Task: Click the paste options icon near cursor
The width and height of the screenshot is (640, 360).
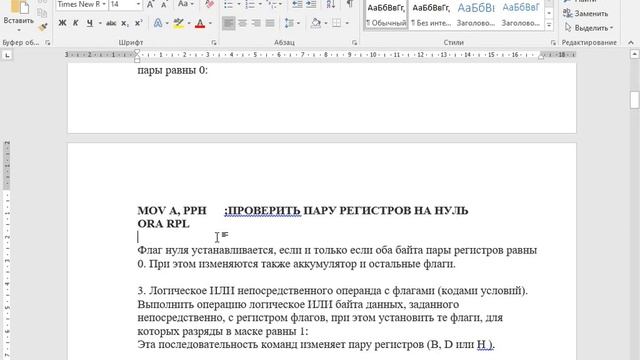Action: (x=225, y=235)
